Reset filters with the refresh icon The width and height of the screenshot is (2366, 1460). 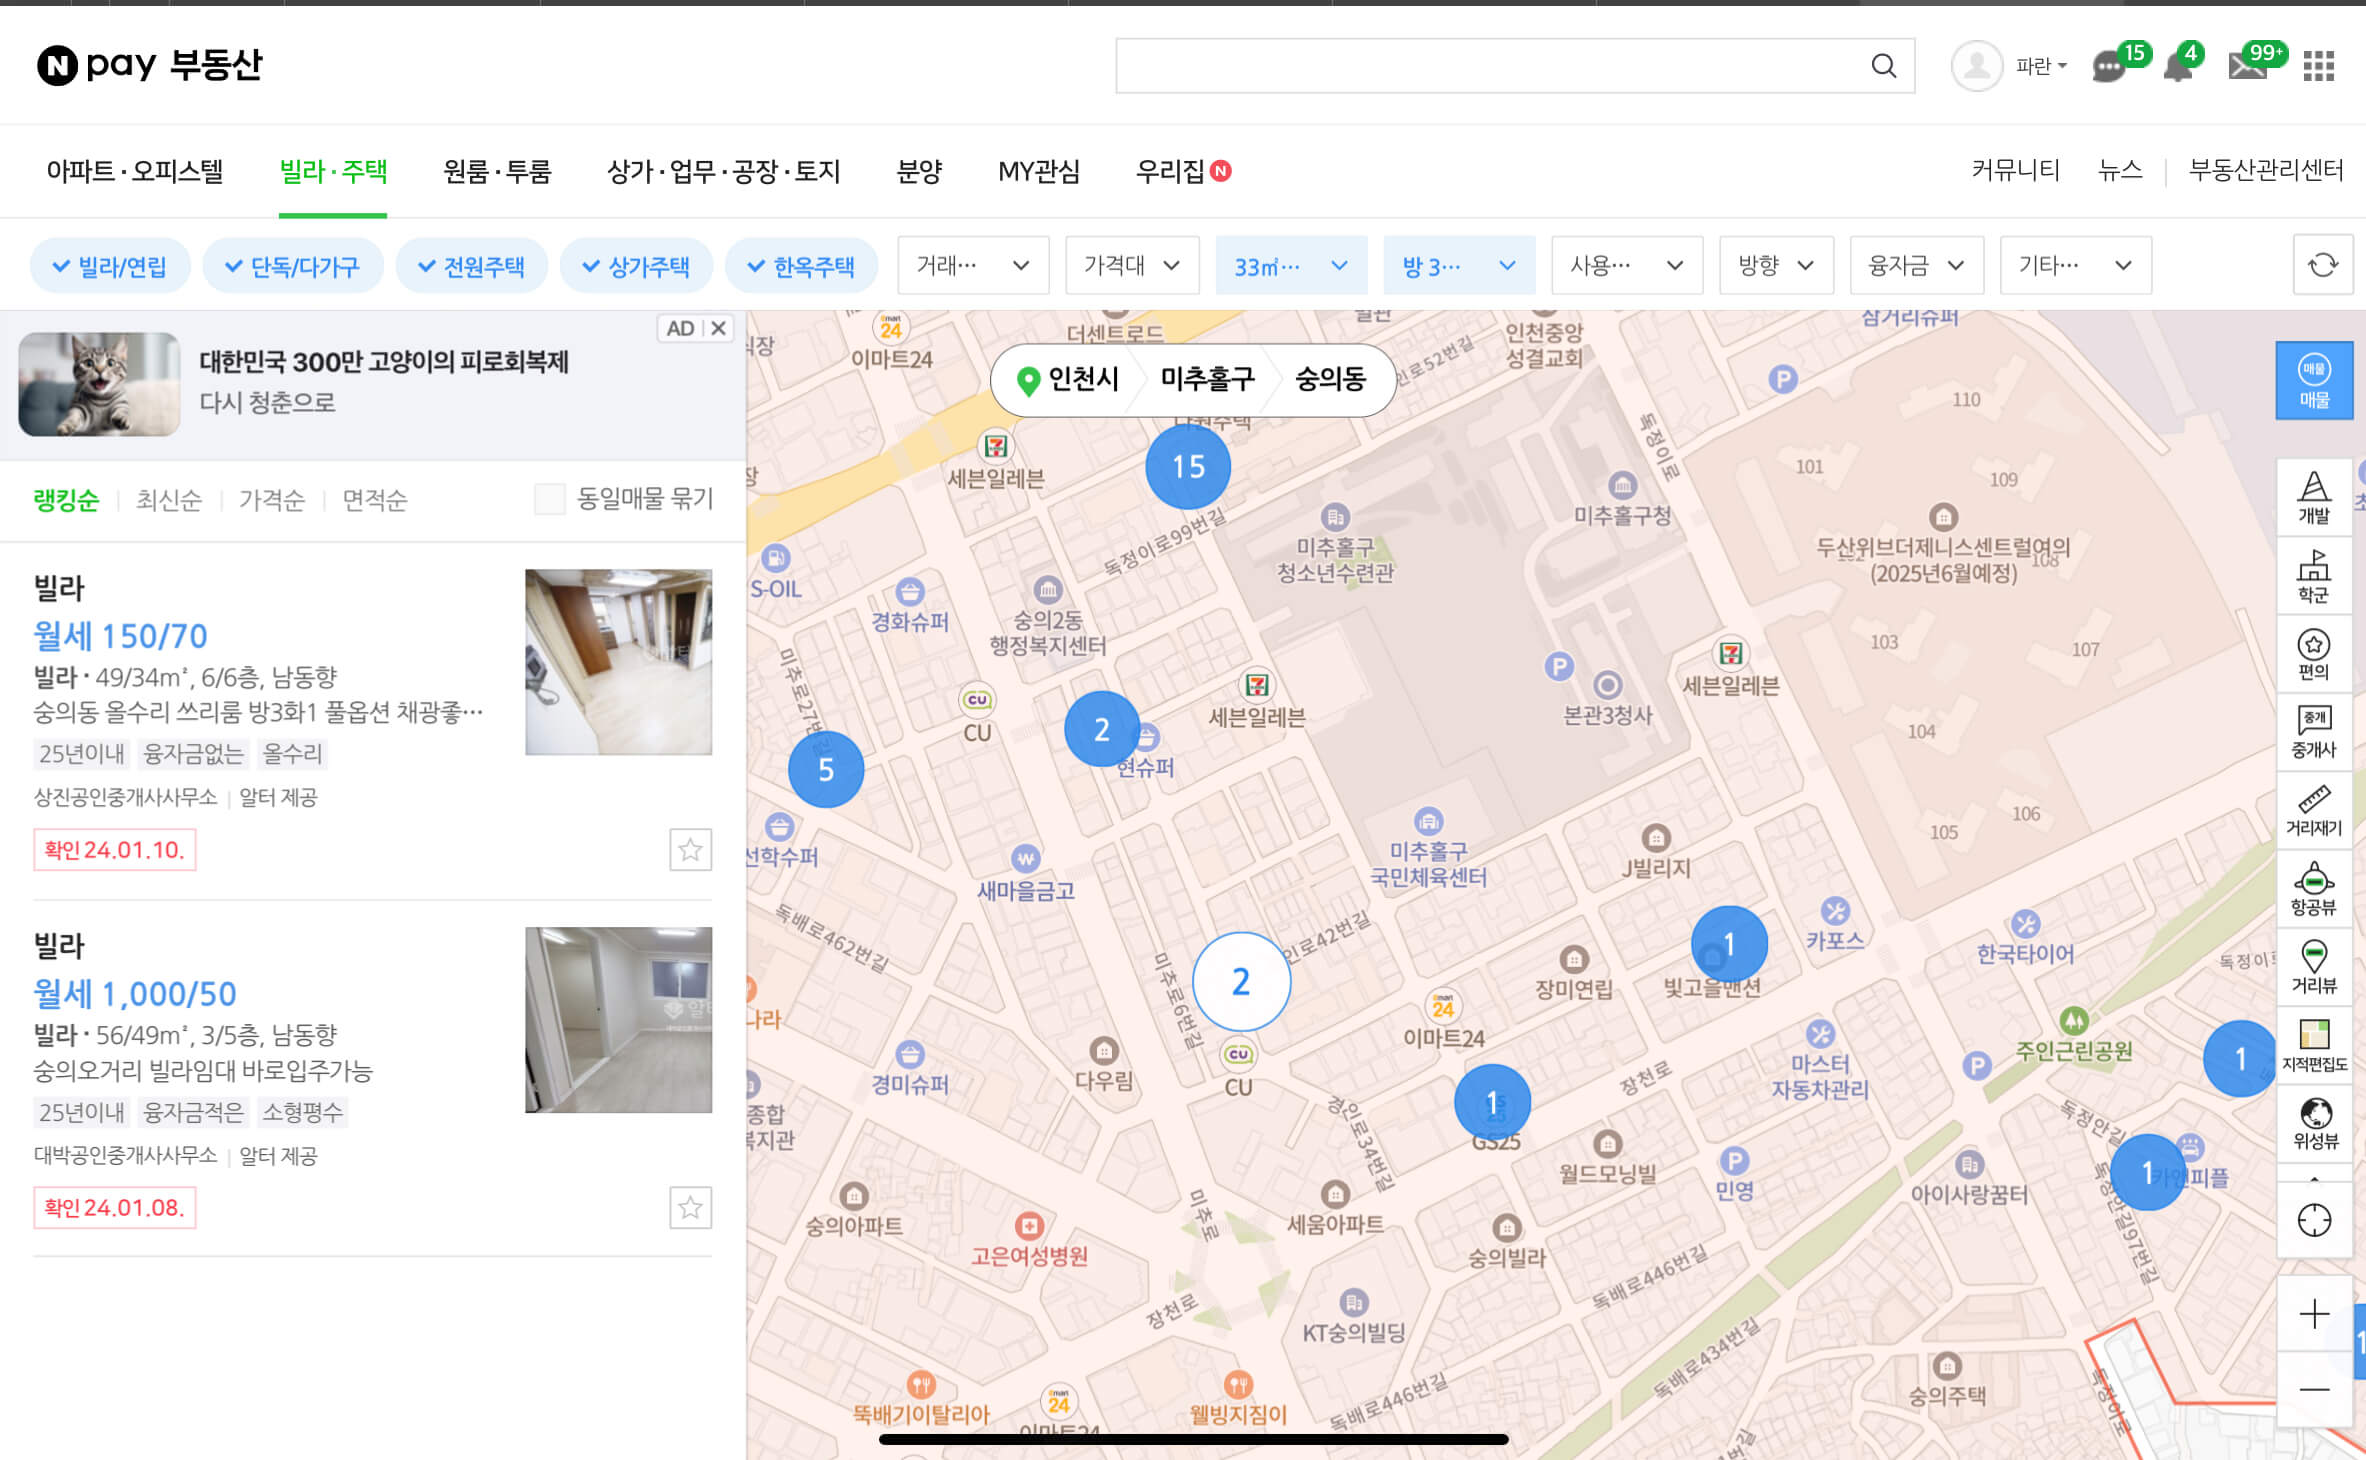pyautogui.click(x=2322, y=265)
